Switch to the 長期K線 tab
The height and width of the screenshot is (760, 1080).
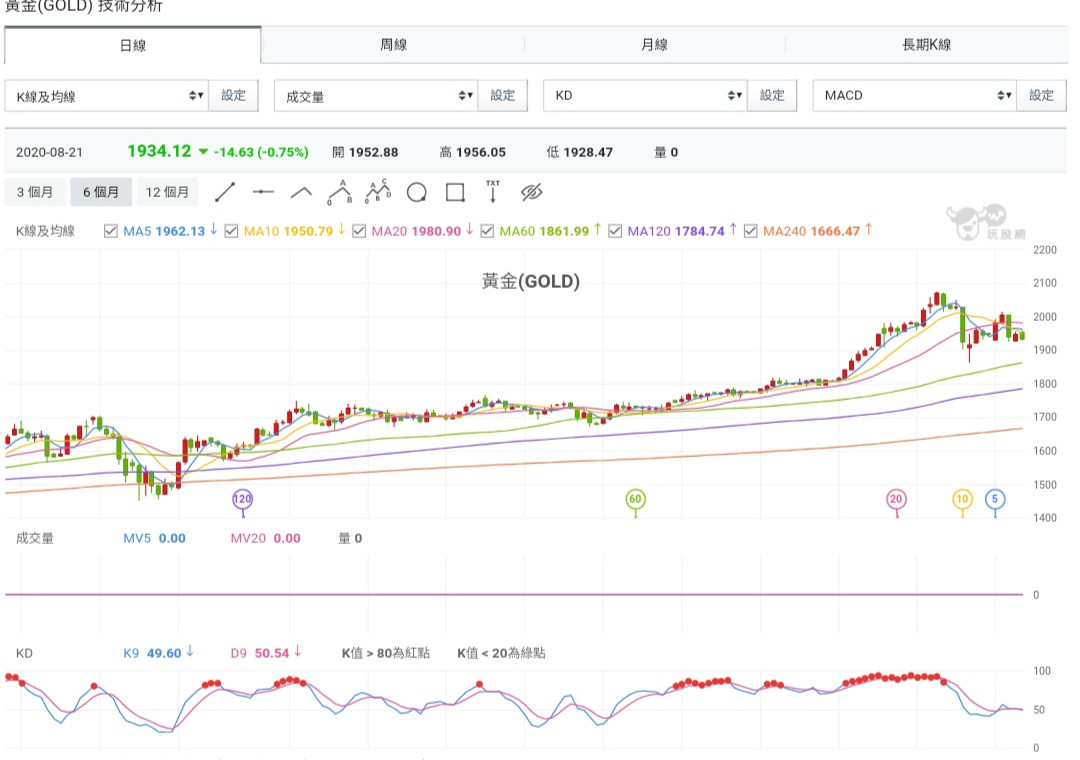(x=926, y=45)
